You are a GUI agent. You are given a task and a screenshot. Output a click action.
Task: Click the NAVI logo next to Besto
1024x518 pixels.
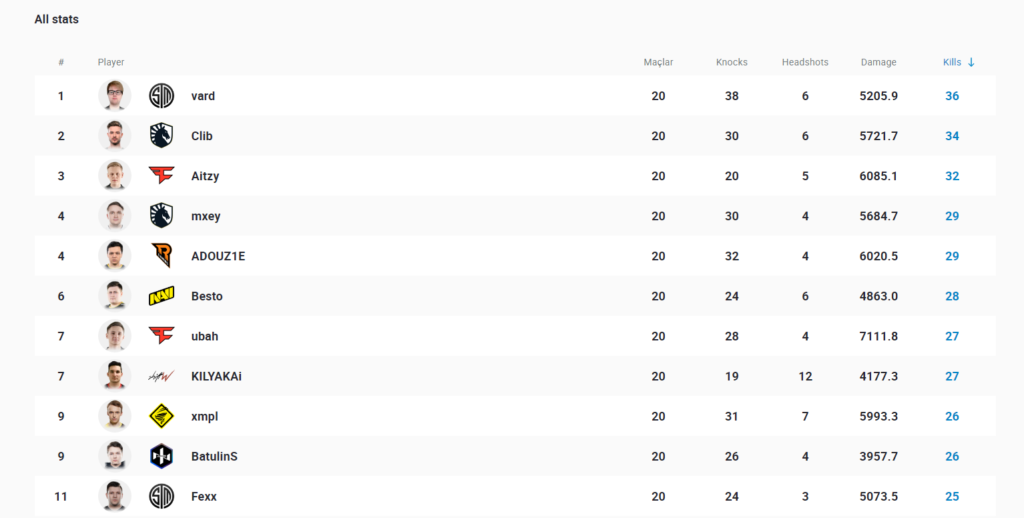161,296
